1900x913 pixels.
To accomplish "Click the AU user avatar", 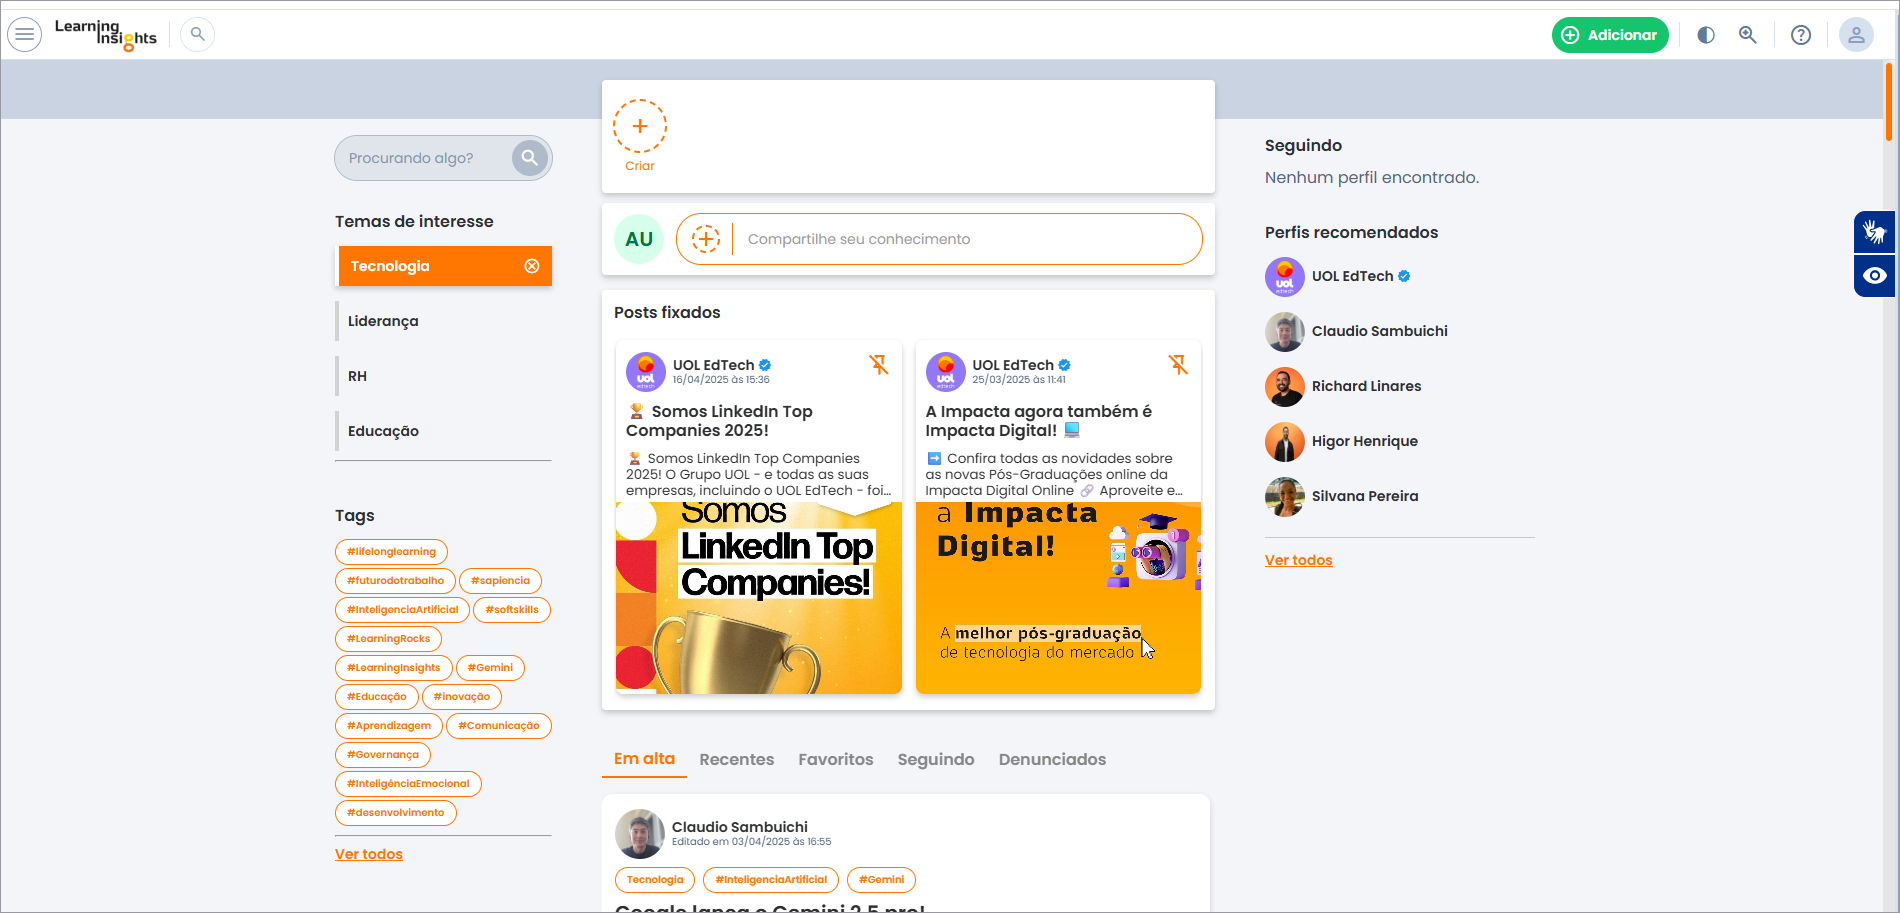I will 639,239.
